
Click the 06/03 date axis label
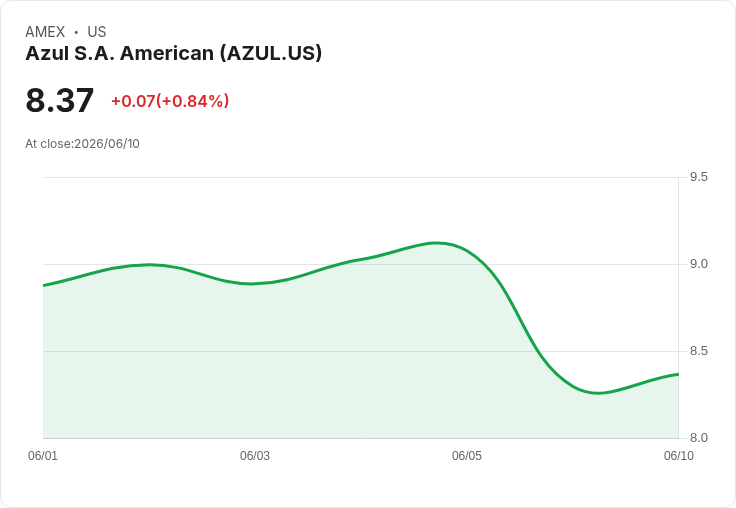[255, 456]
